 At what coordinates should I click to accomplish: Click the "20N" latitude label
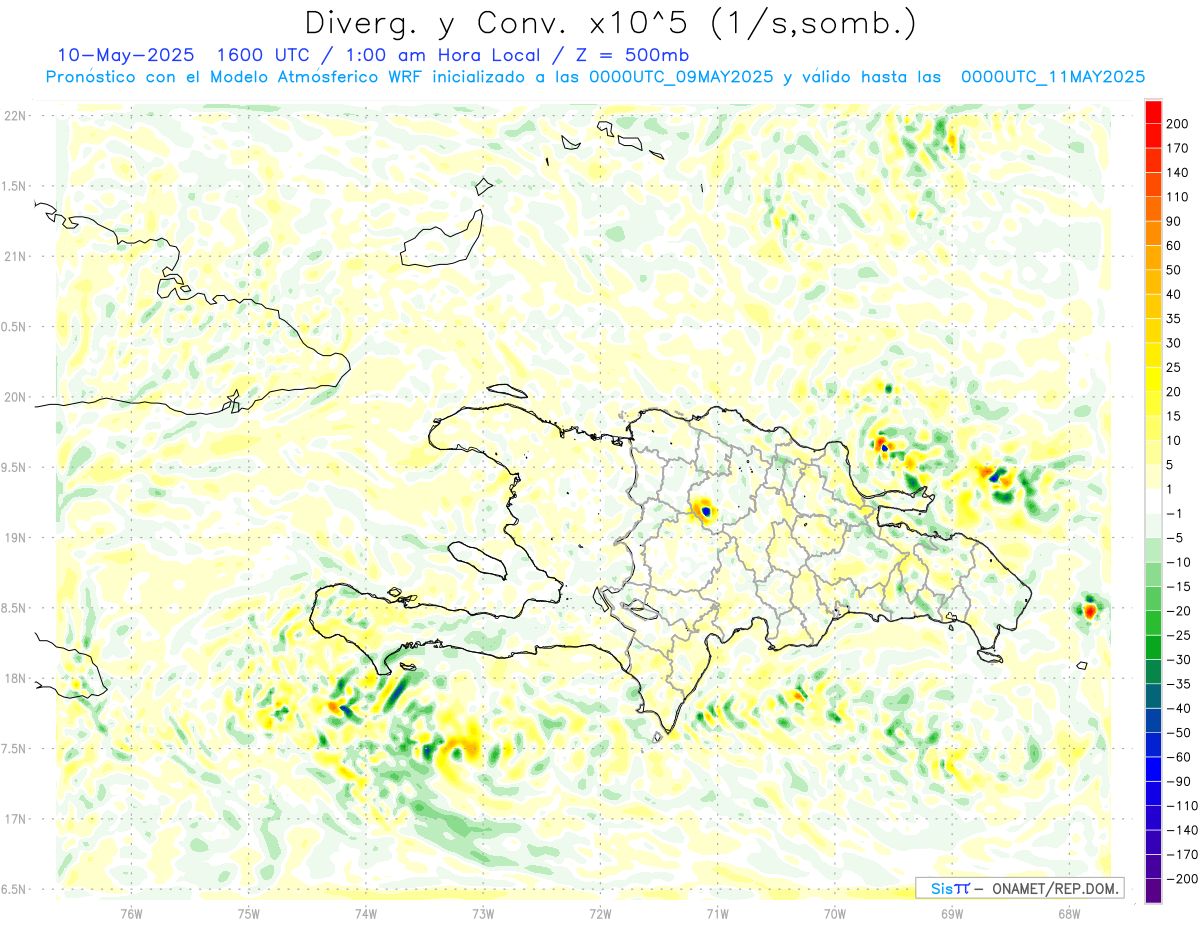16,397
